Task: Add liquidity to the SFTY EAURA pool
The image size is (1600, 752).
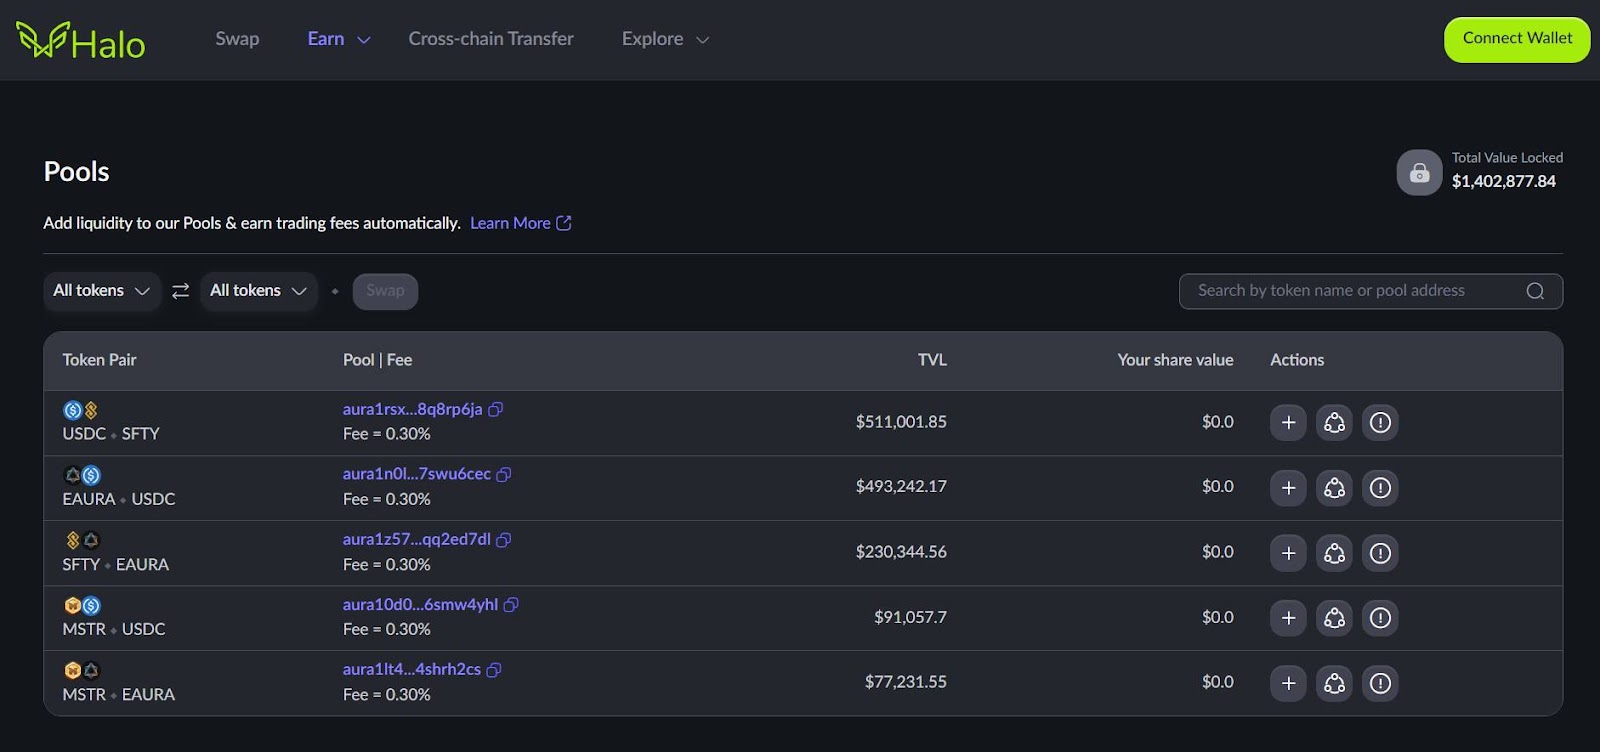Action: pos(1288,553)
